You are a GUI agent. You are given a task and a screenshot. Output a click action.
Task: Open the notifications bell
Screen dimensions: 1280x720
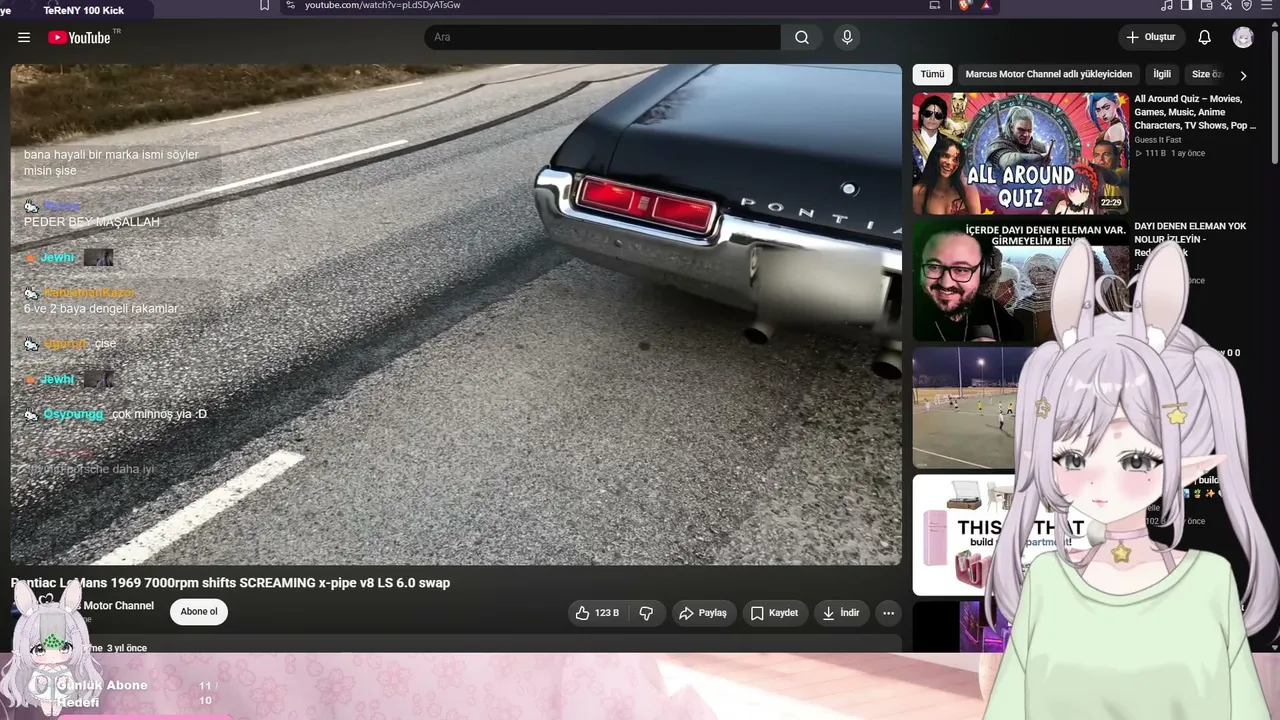[x=1205, y=37]
